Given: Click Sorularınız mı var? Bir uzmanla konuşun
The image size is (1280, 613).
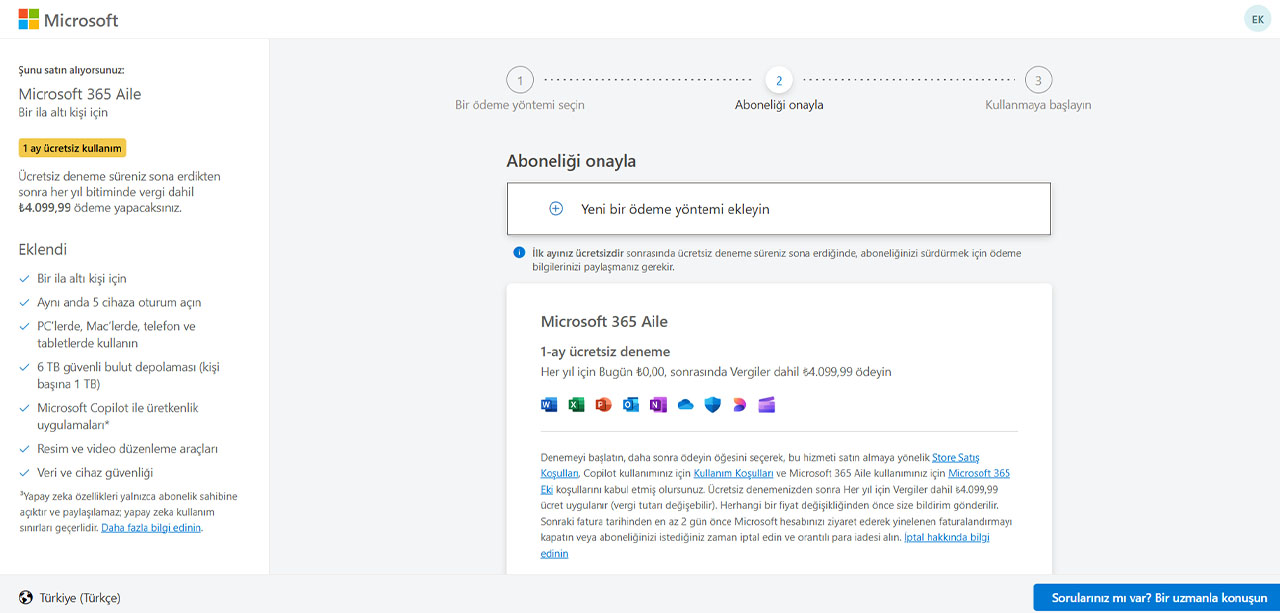Looking at the screenshot, I should click(x=1156, y=598).
